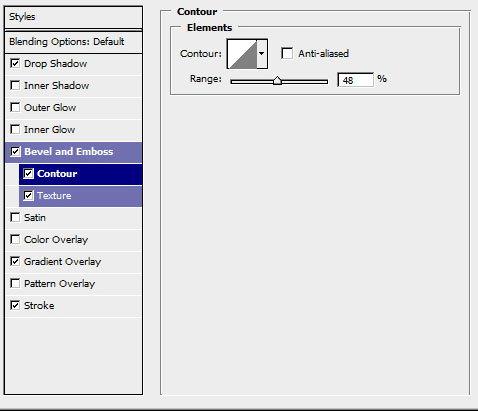Select the Inner Glow label
Viewport: 478px width, 411px height.
coord(50,129)
